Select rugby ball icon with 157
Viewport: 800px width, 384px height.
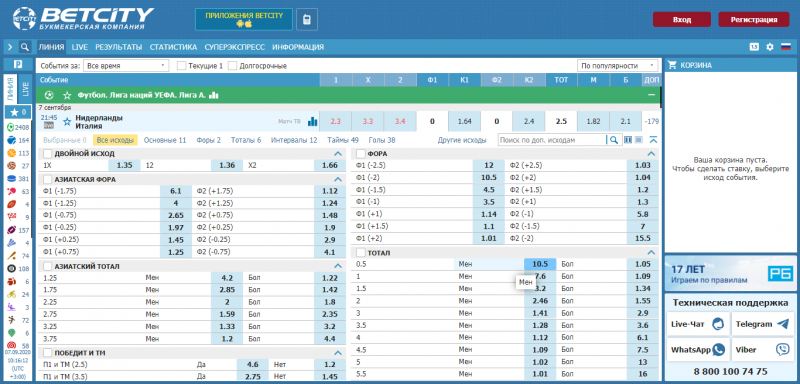[11, 230]
